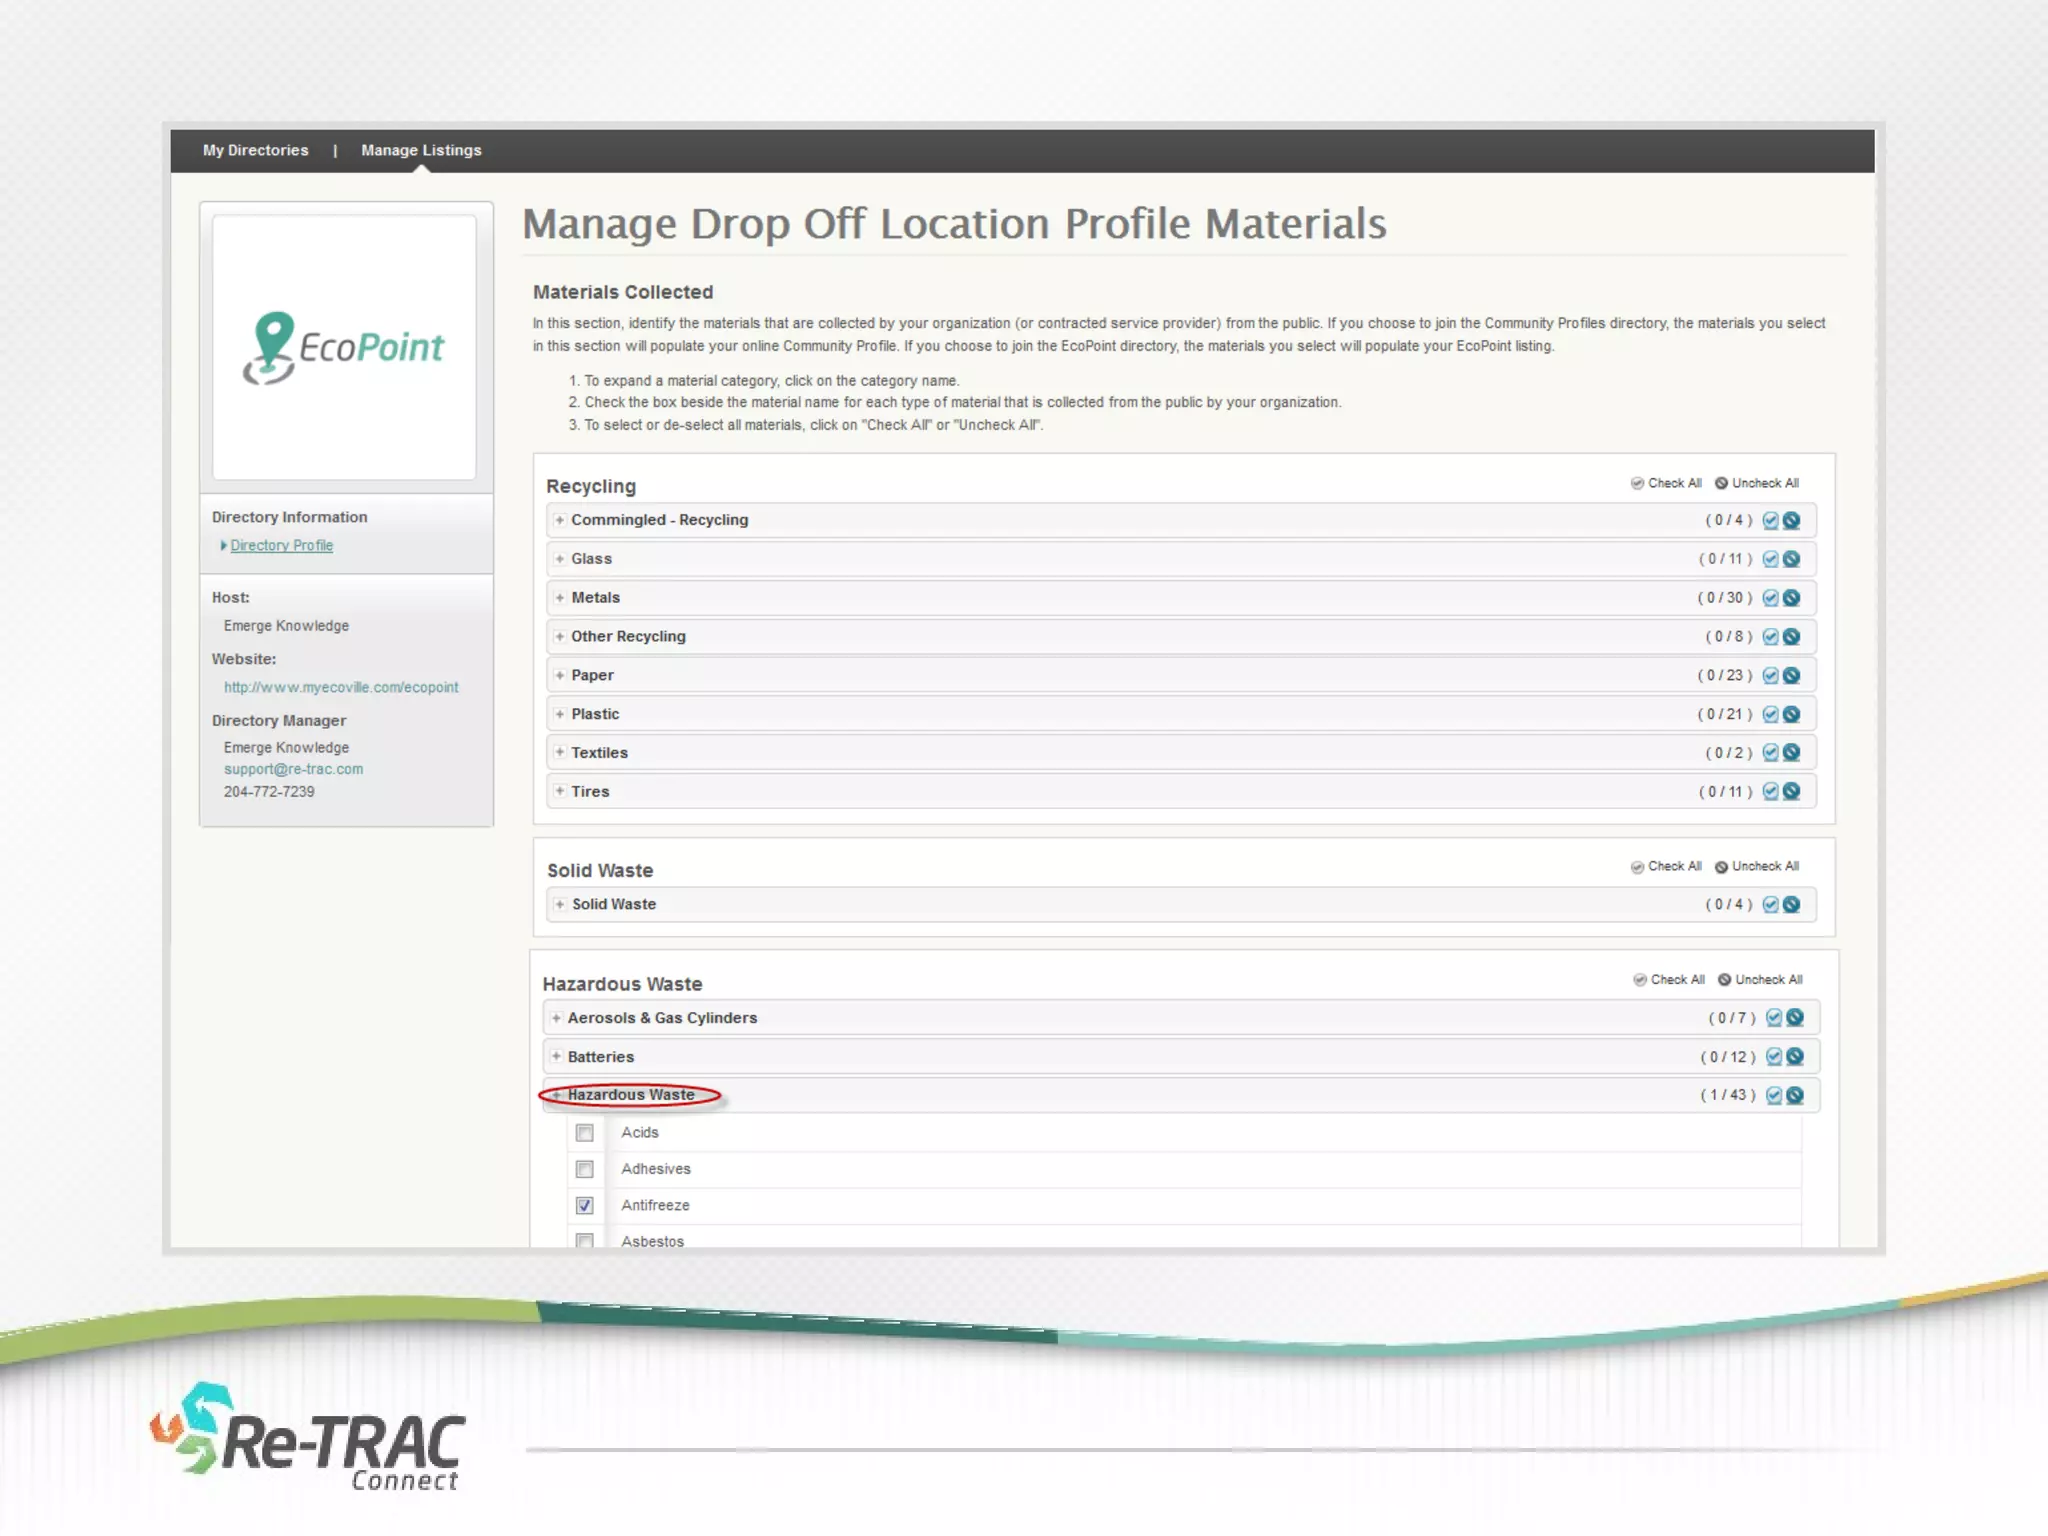Image resolution: width=2048 pixels, height=1536 pixels.
Task: Click check-all icon in Solid Waste row
Action: tap(1770, 905)
